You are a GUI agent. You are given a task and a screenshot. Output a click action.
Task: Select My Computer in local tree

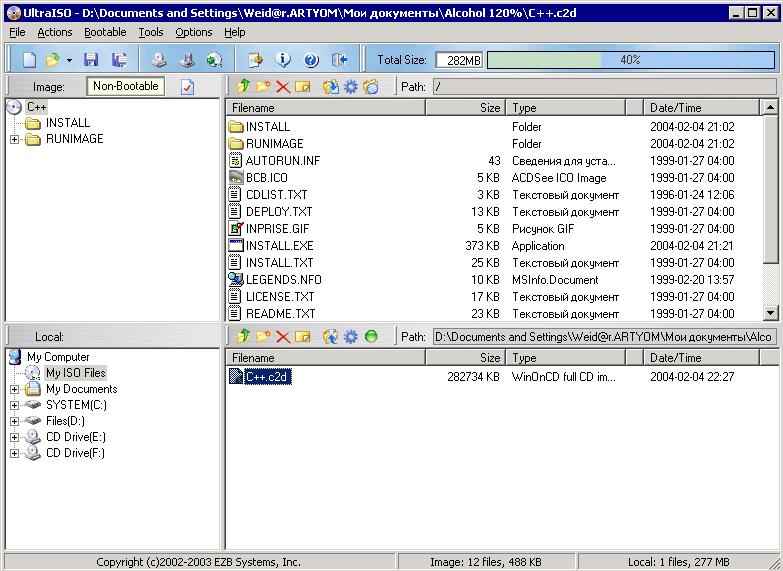58,357
